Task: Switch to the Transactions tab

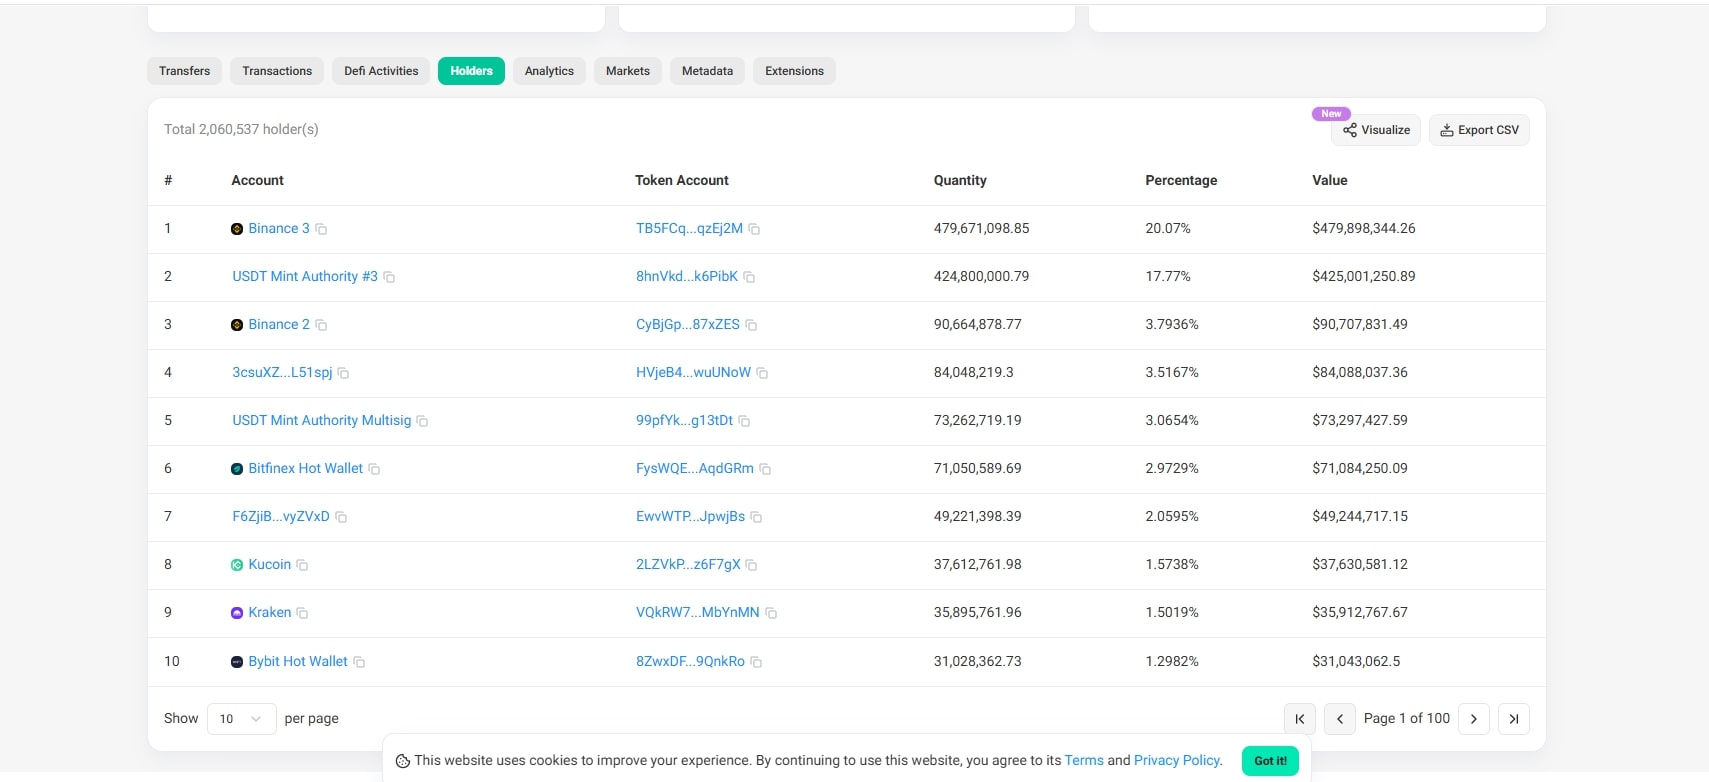Action: pos(277,71)
